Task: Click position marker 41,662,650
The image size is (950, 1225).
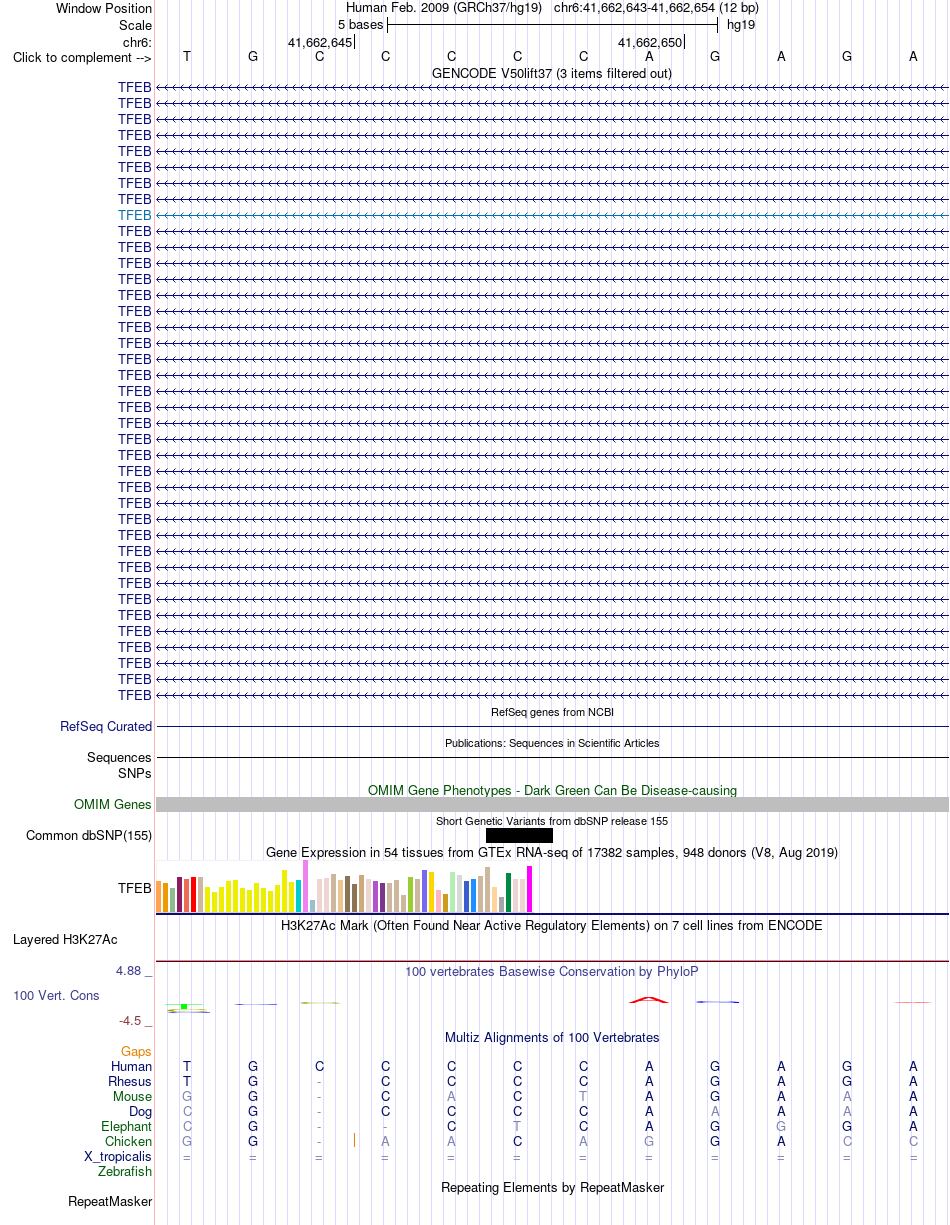Action: (650, 42)
